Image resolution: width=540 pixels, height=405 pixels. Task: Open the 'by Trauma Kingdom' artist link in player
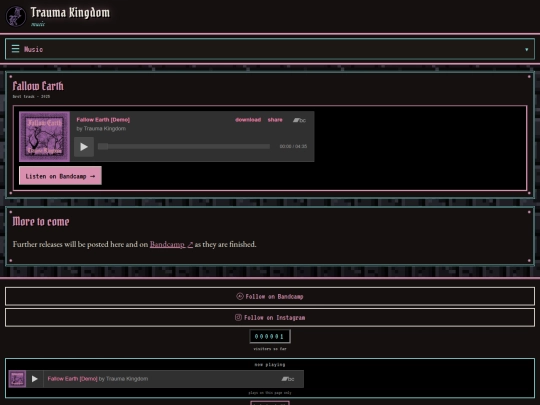[101, 128]
